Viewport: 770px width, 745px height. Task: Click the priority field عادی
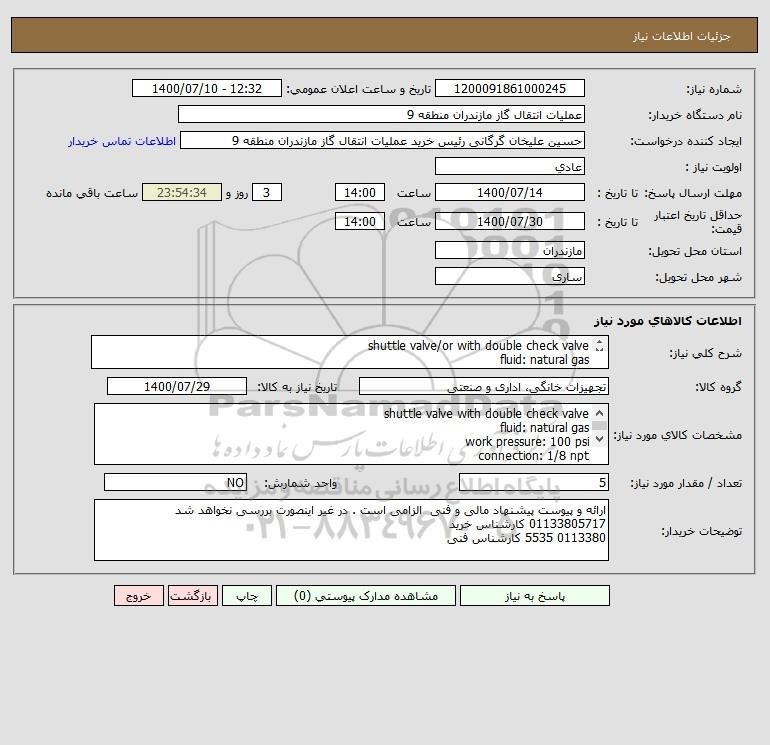510,167
